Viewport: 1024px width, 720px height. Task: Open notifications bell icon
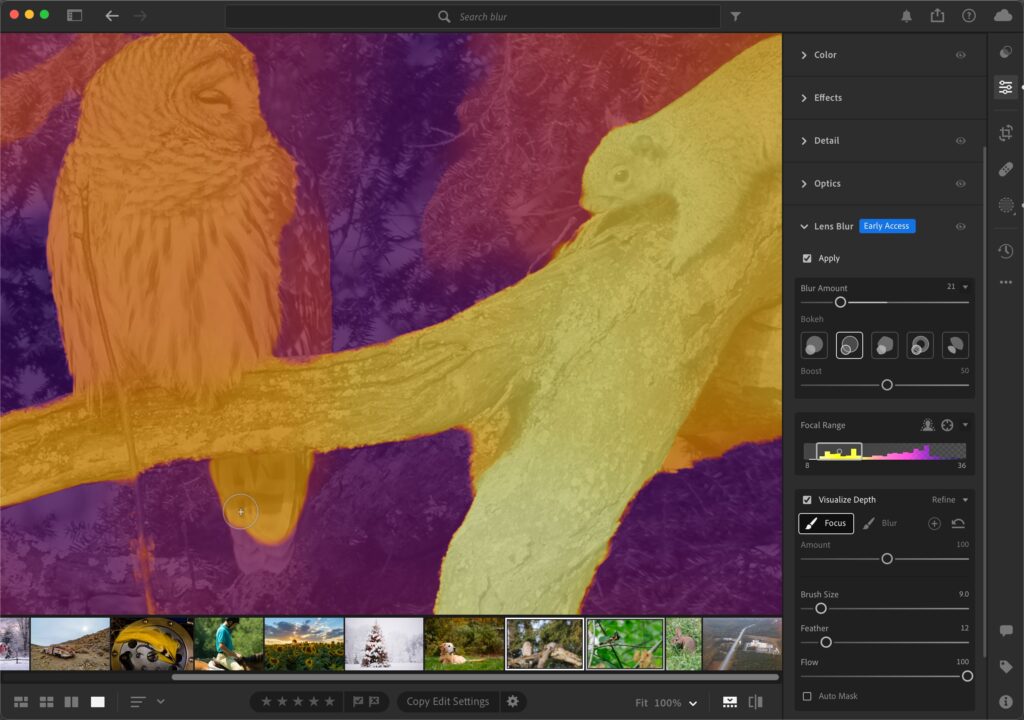(906, 16)
